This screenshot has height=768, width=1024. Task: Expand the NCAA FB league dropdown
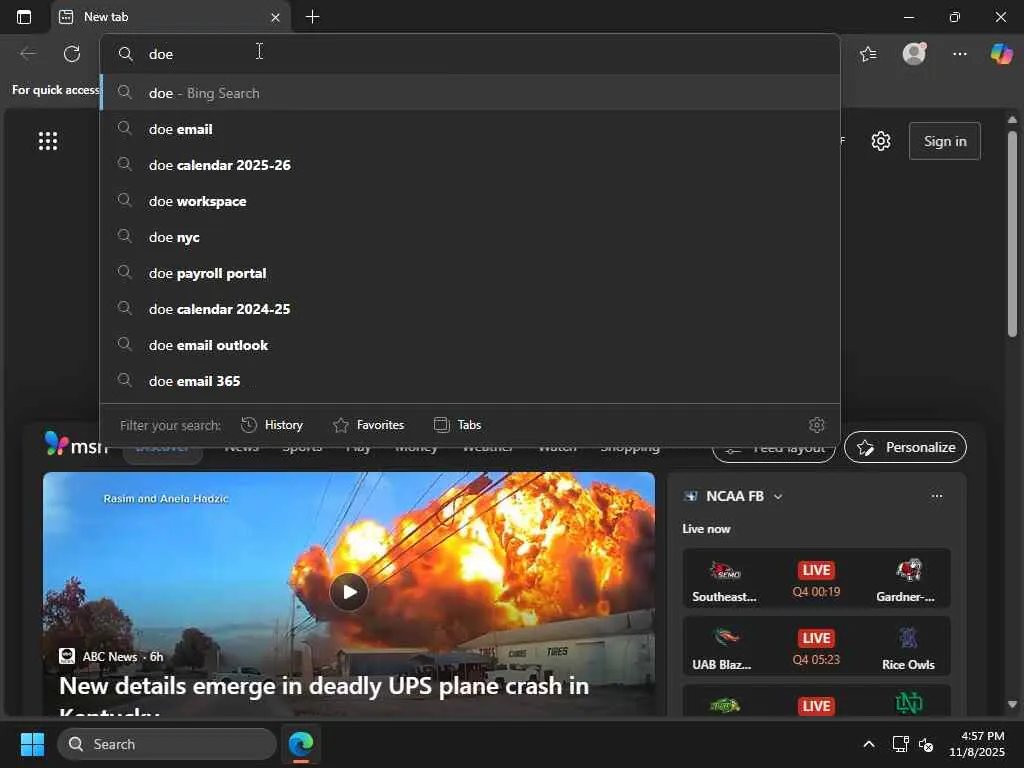point(778,496)
